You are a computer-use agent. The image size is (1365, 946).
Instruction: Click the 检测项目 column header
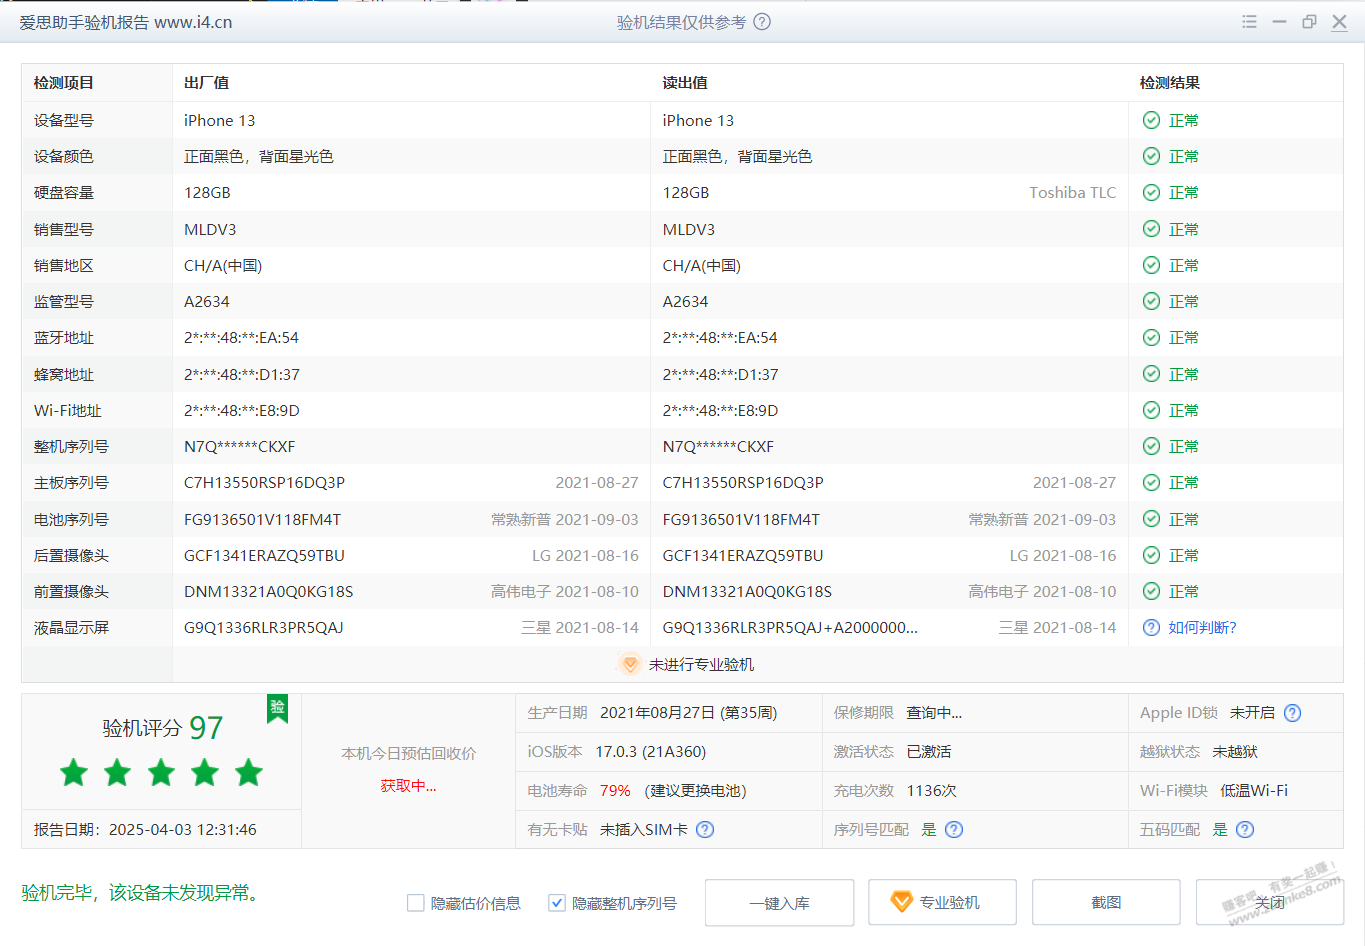click(64, 83)
